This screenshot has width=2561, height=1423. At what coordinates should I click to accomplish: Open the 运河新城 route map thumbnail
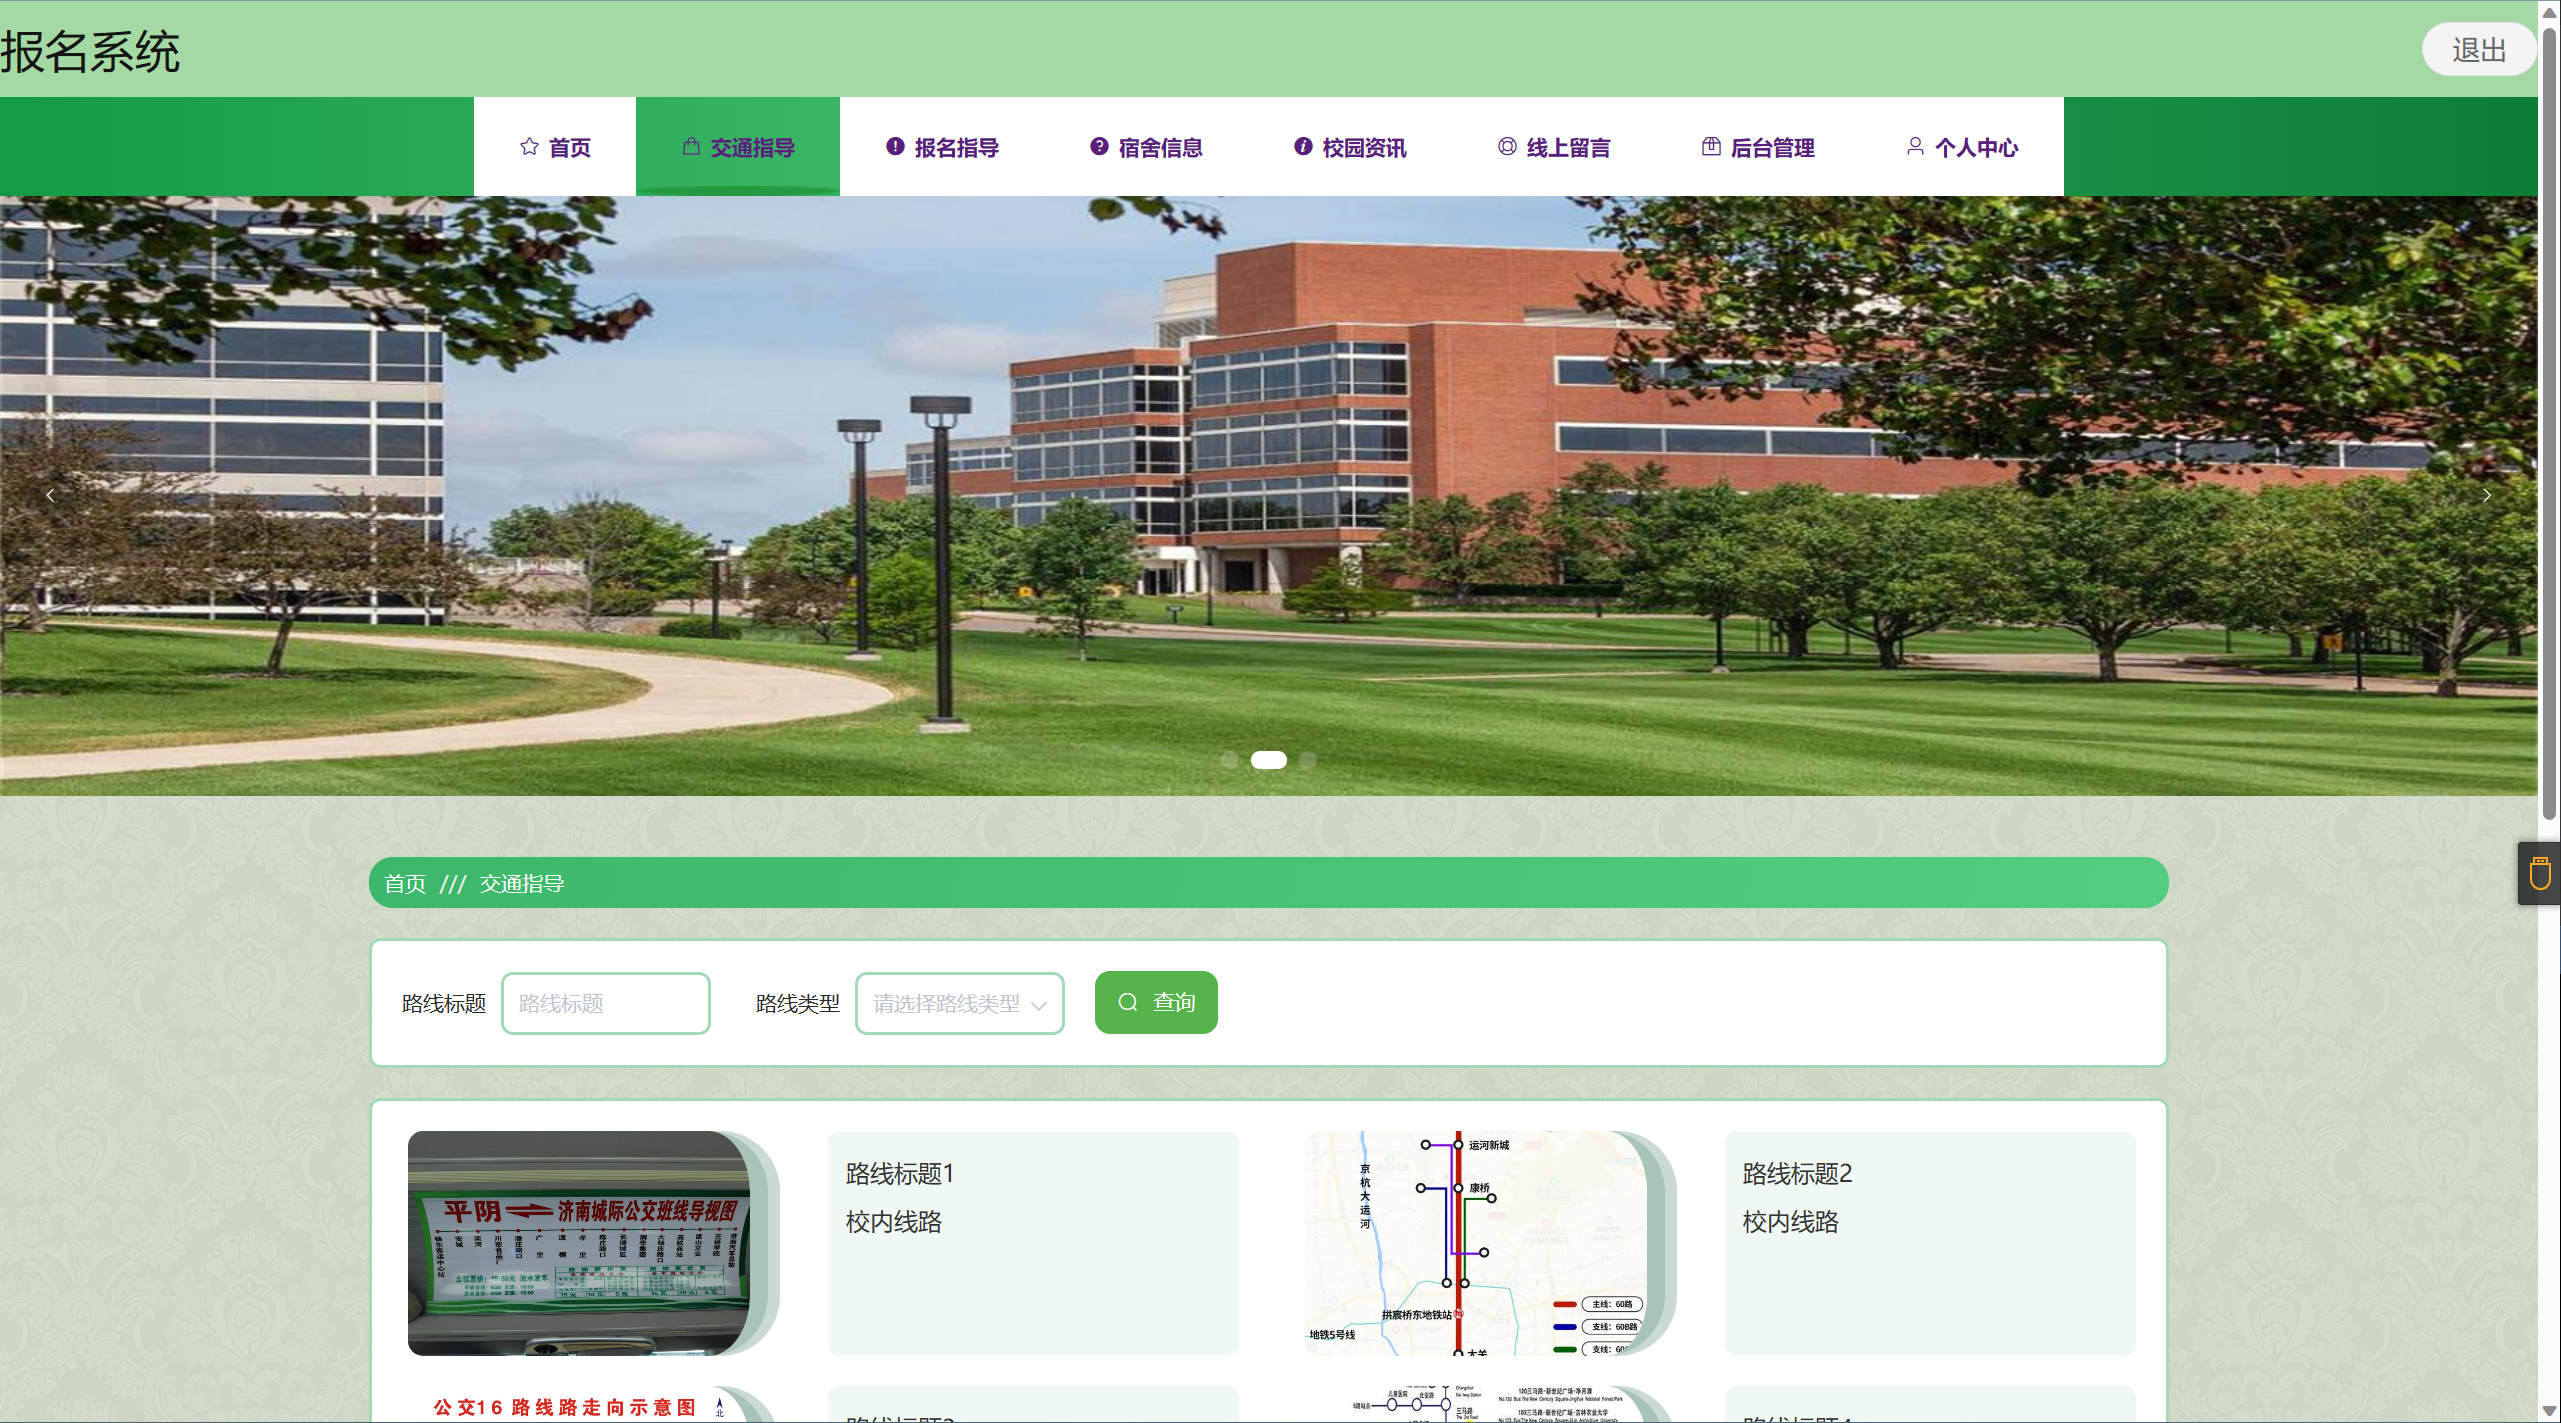1477,1243
